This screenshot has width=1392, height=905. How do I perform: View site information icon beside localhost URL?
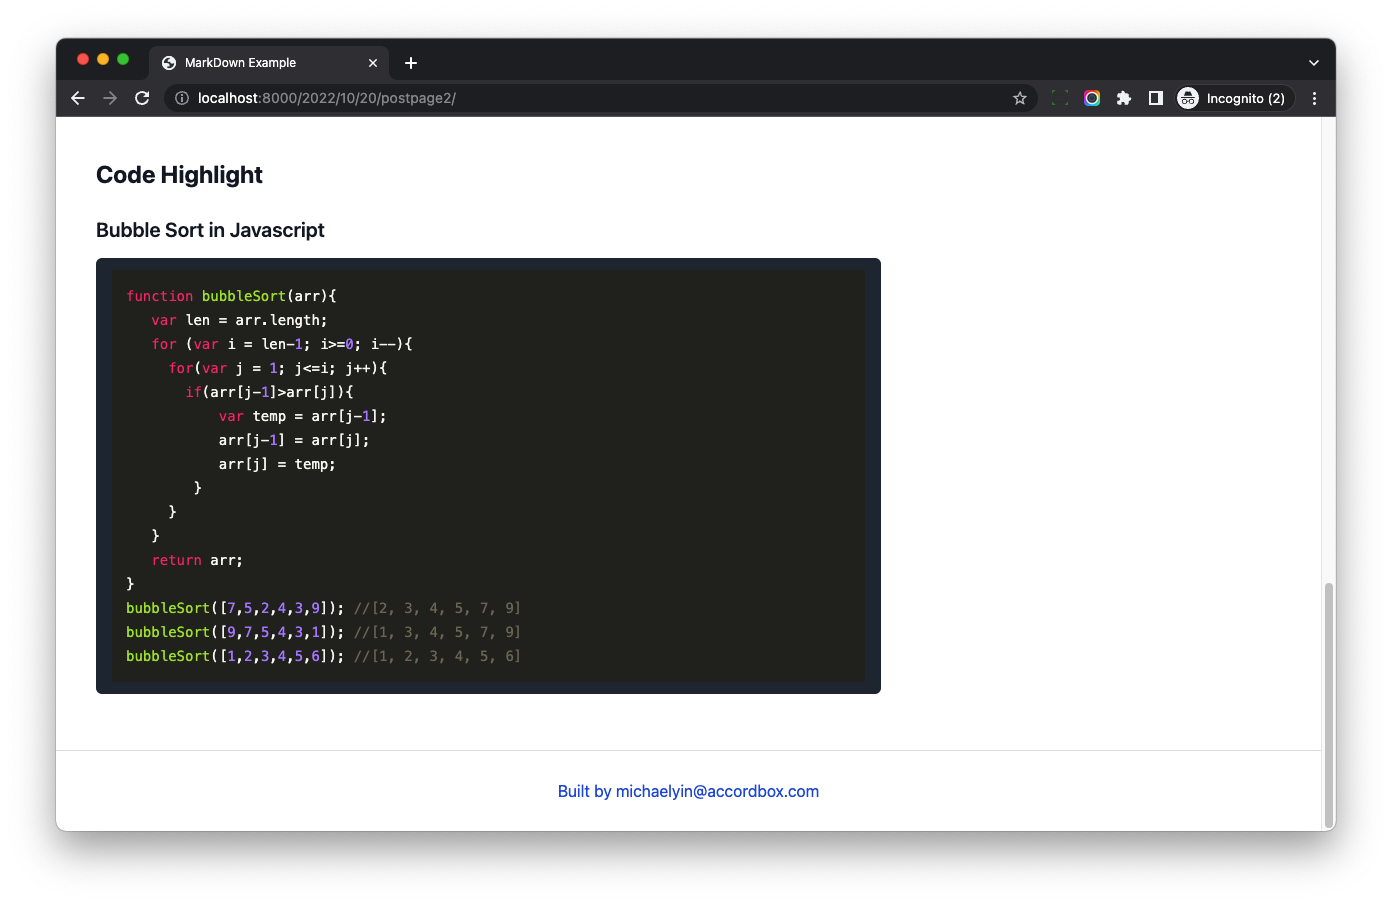(x=182, y=98)
